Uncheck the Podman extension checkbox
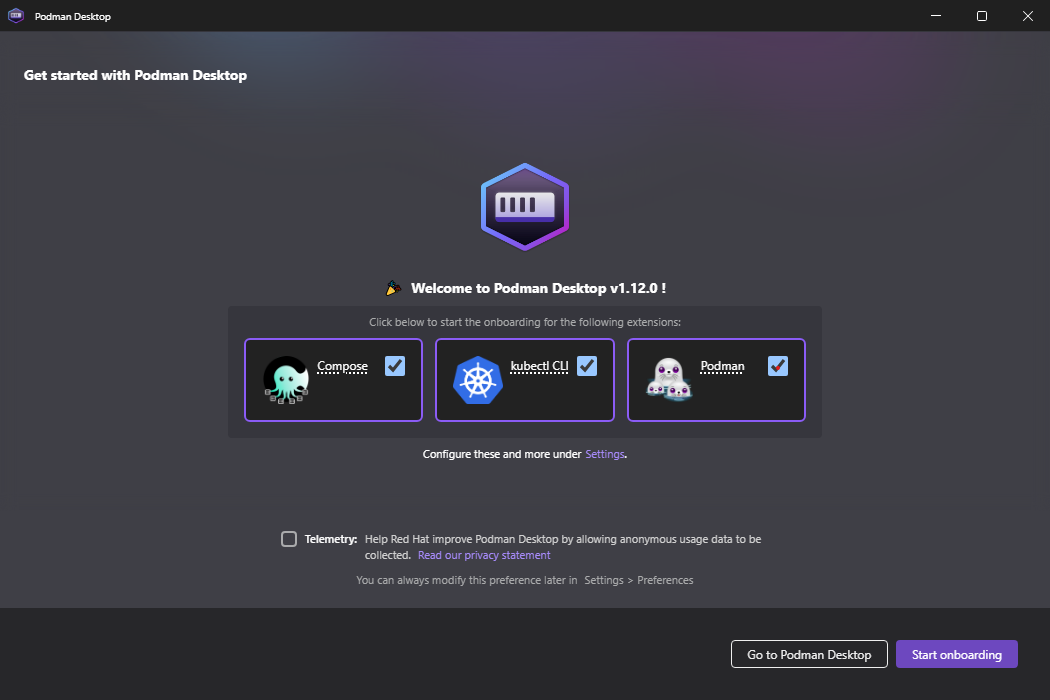The width and height of the screenshot is (1050, 700). 777,366
